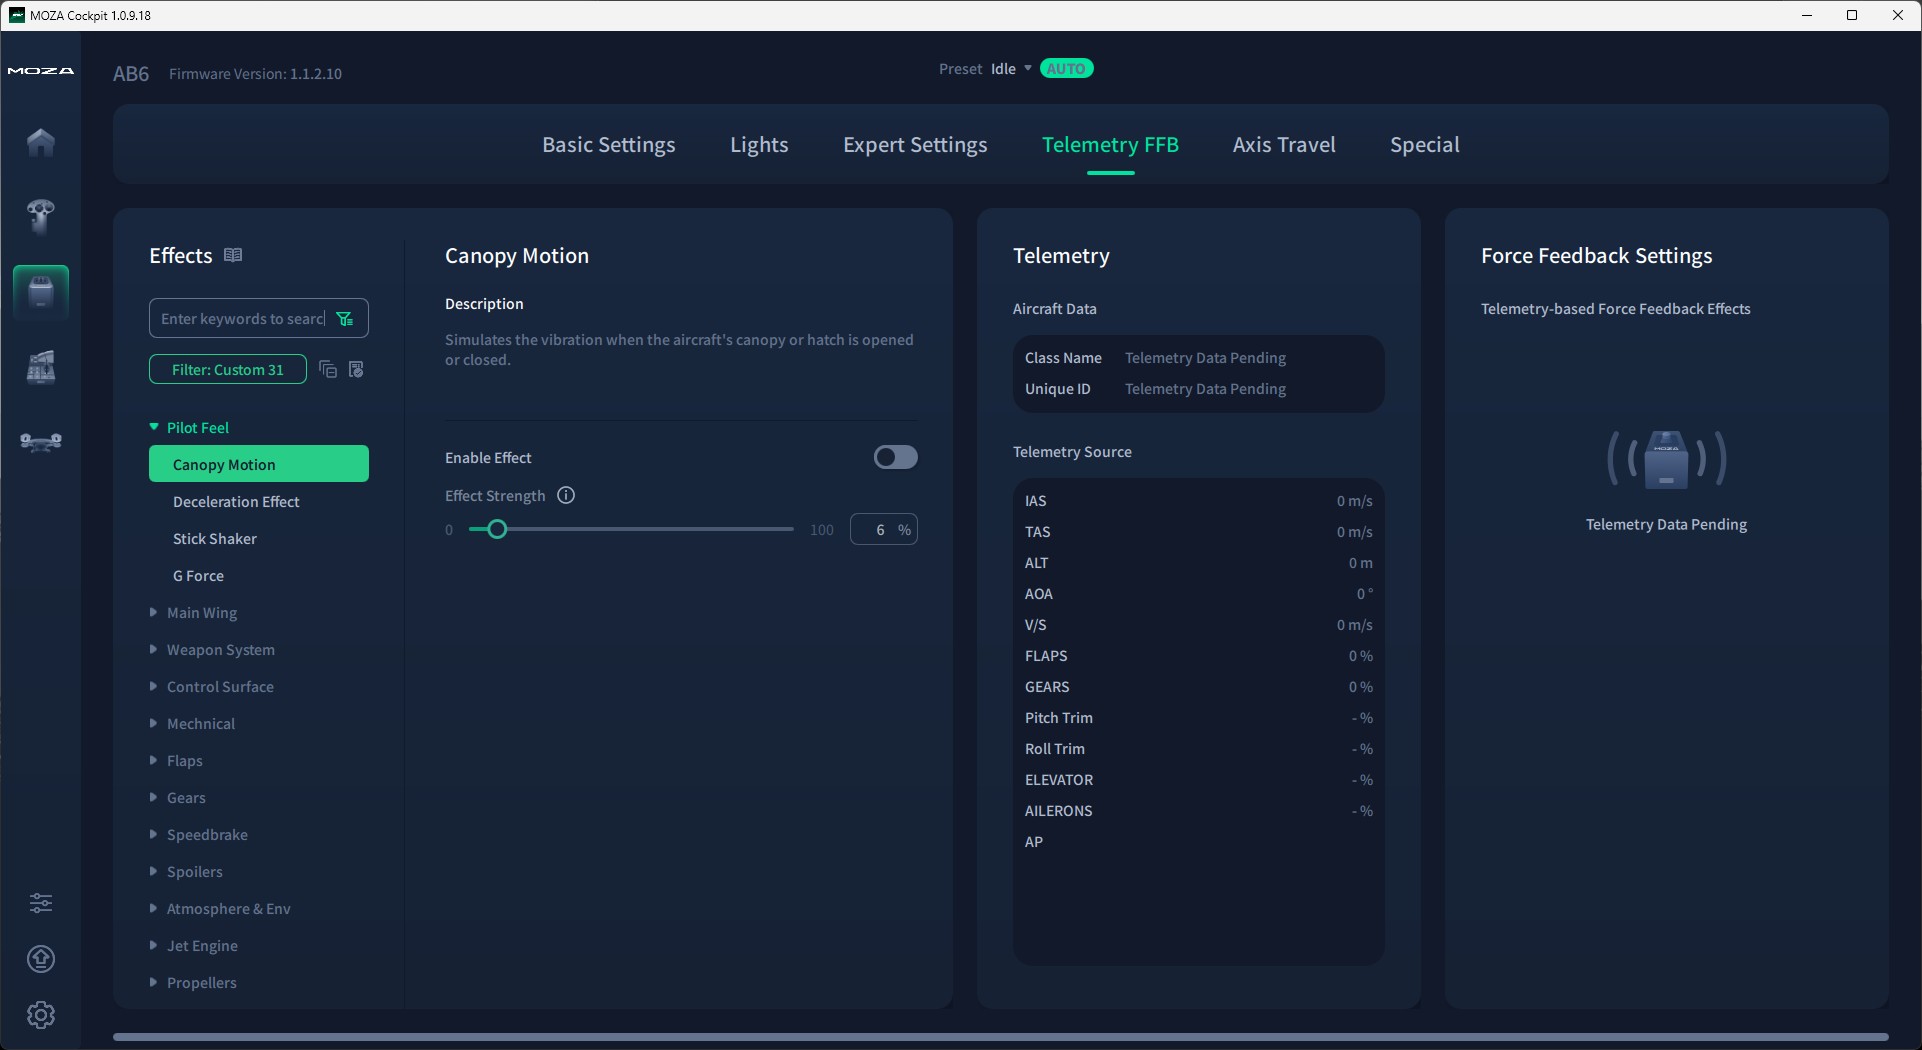The height and width of the screenshot is (1050, 1922).
Task: Click the AILERONS telemetry row
Action: (1198, 811)
